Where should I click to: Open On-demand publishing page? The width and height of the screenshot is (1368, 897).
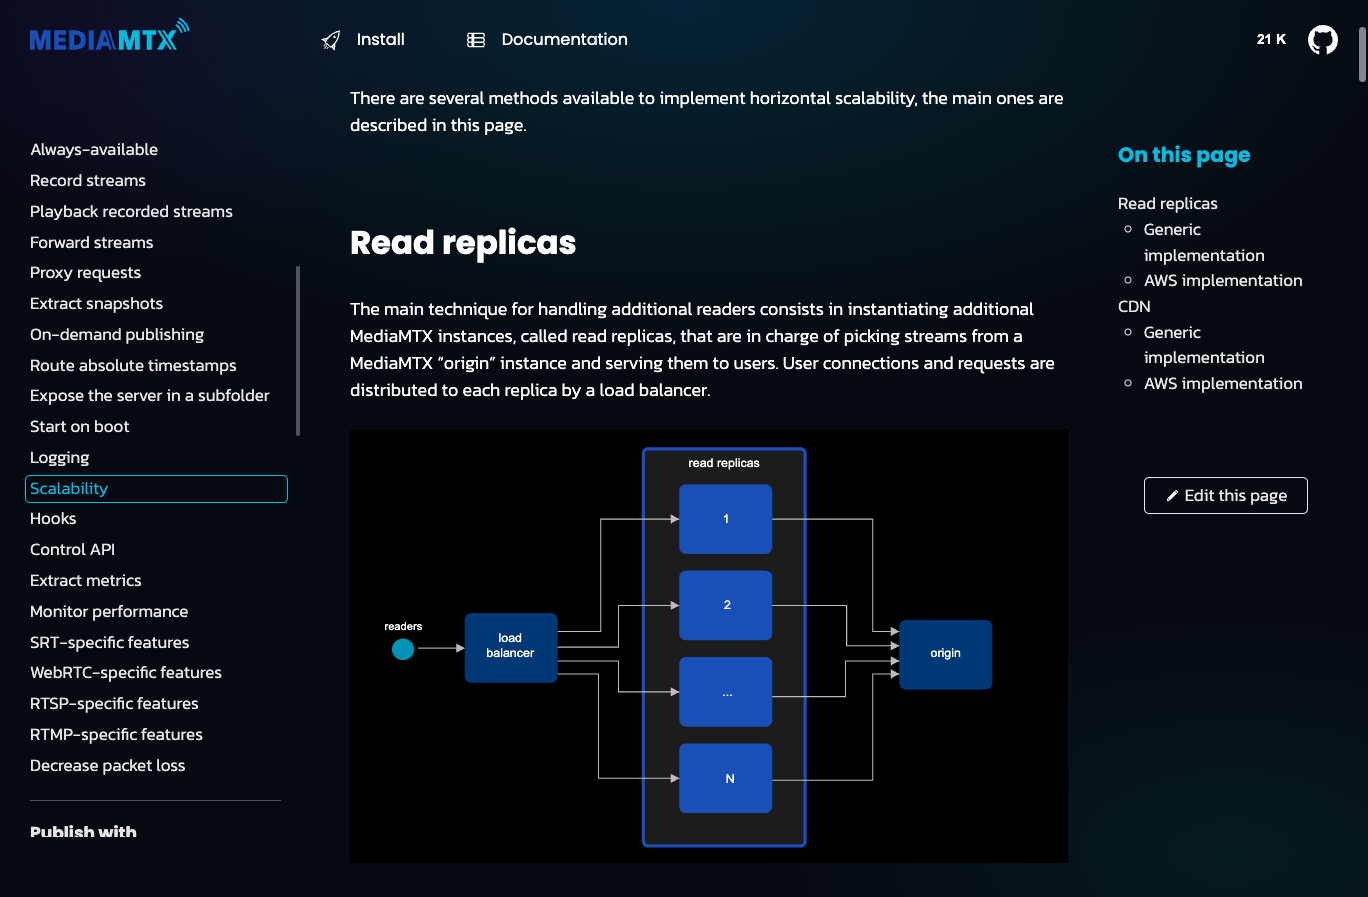click(x=117, y=335)
